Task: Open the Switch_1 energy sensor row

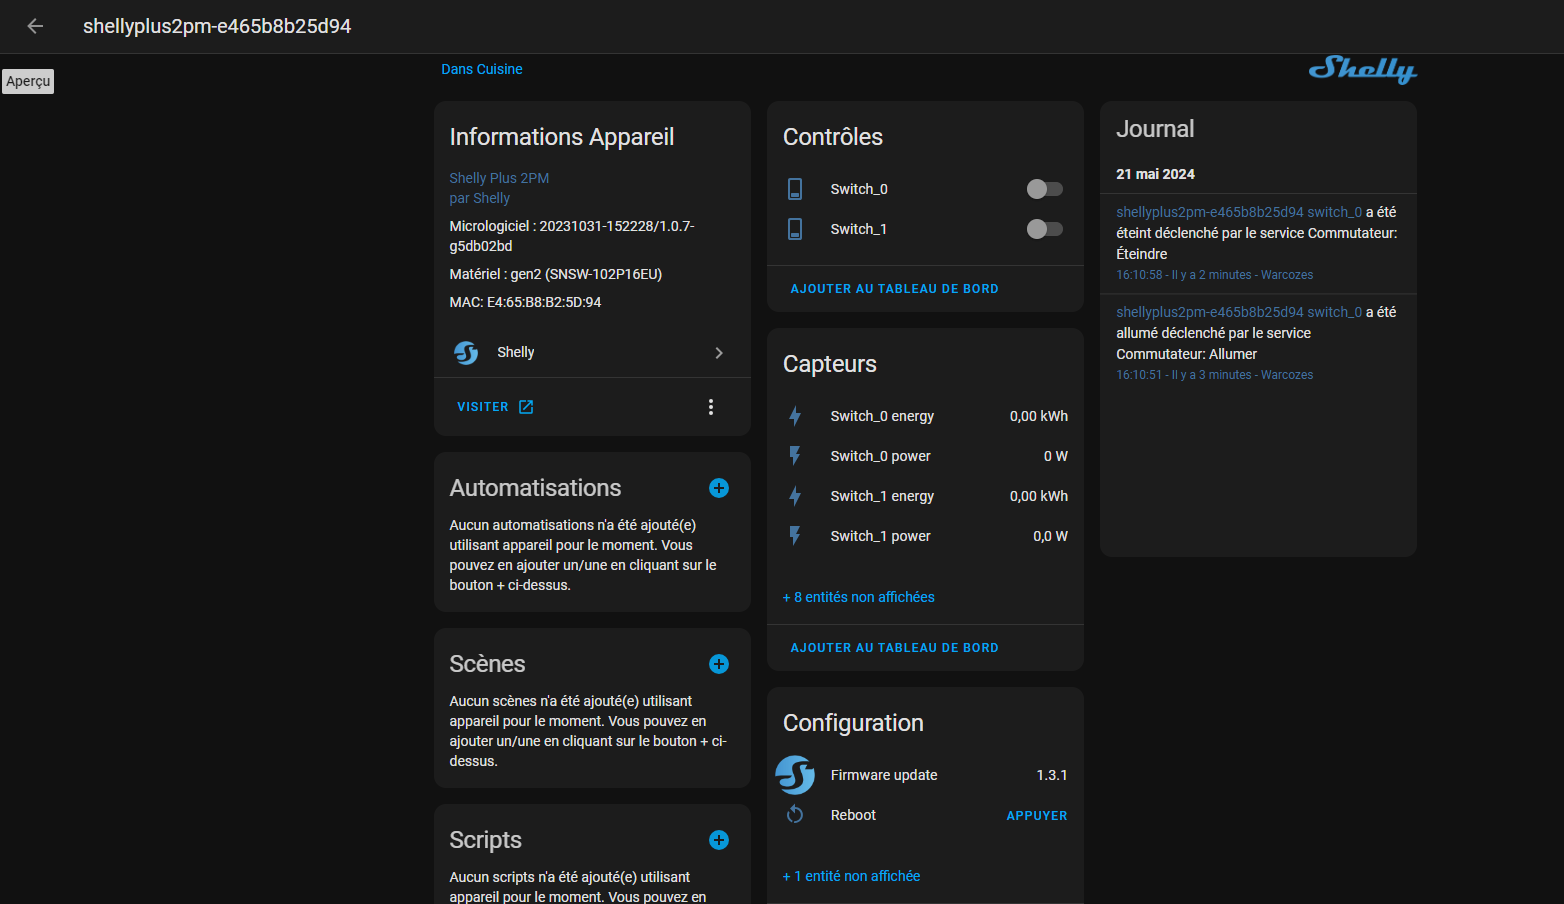Action: [x=925, y=496]
